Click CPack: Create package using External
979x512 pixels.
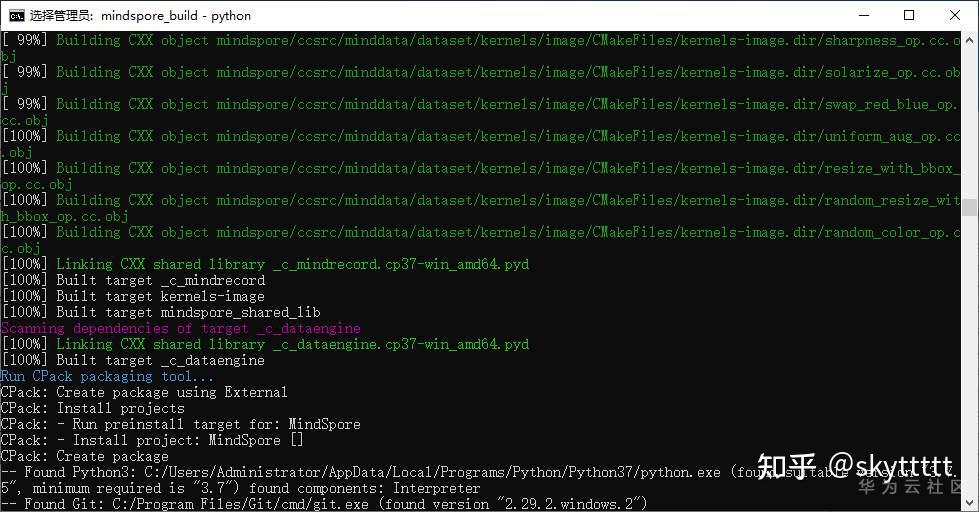(x=144, y=392)
